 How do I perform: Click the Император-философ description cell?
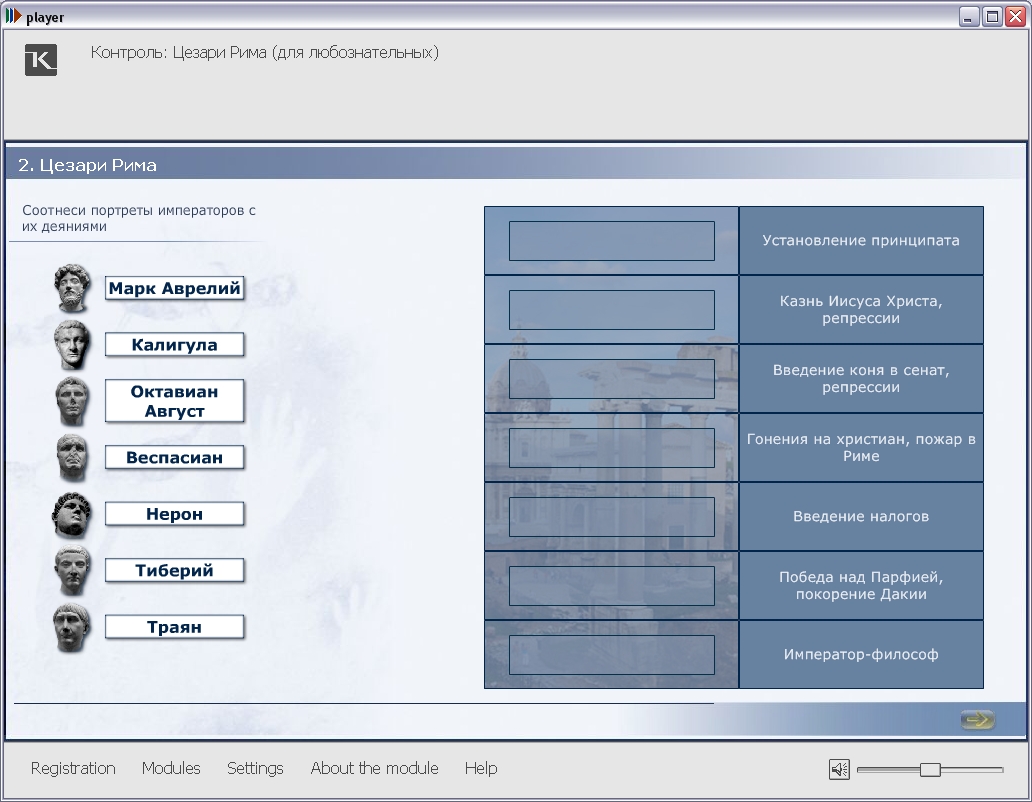[861, 655]
